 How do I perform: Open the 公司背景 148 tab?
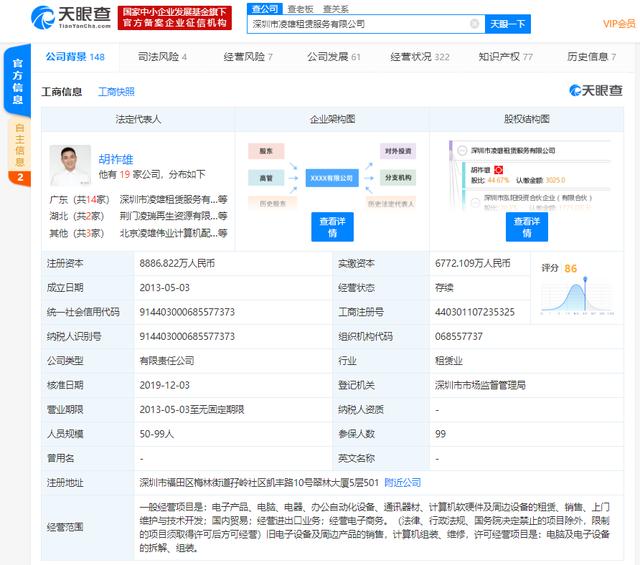tap(75, 57)
